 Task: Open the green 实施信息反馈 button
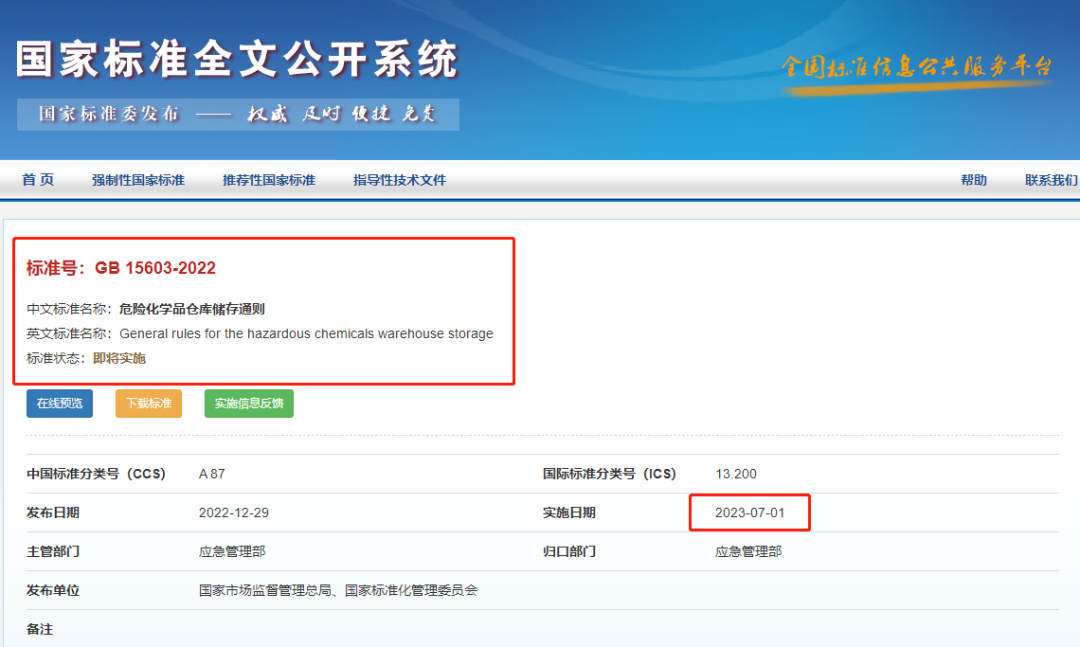[x=249, y=403]
